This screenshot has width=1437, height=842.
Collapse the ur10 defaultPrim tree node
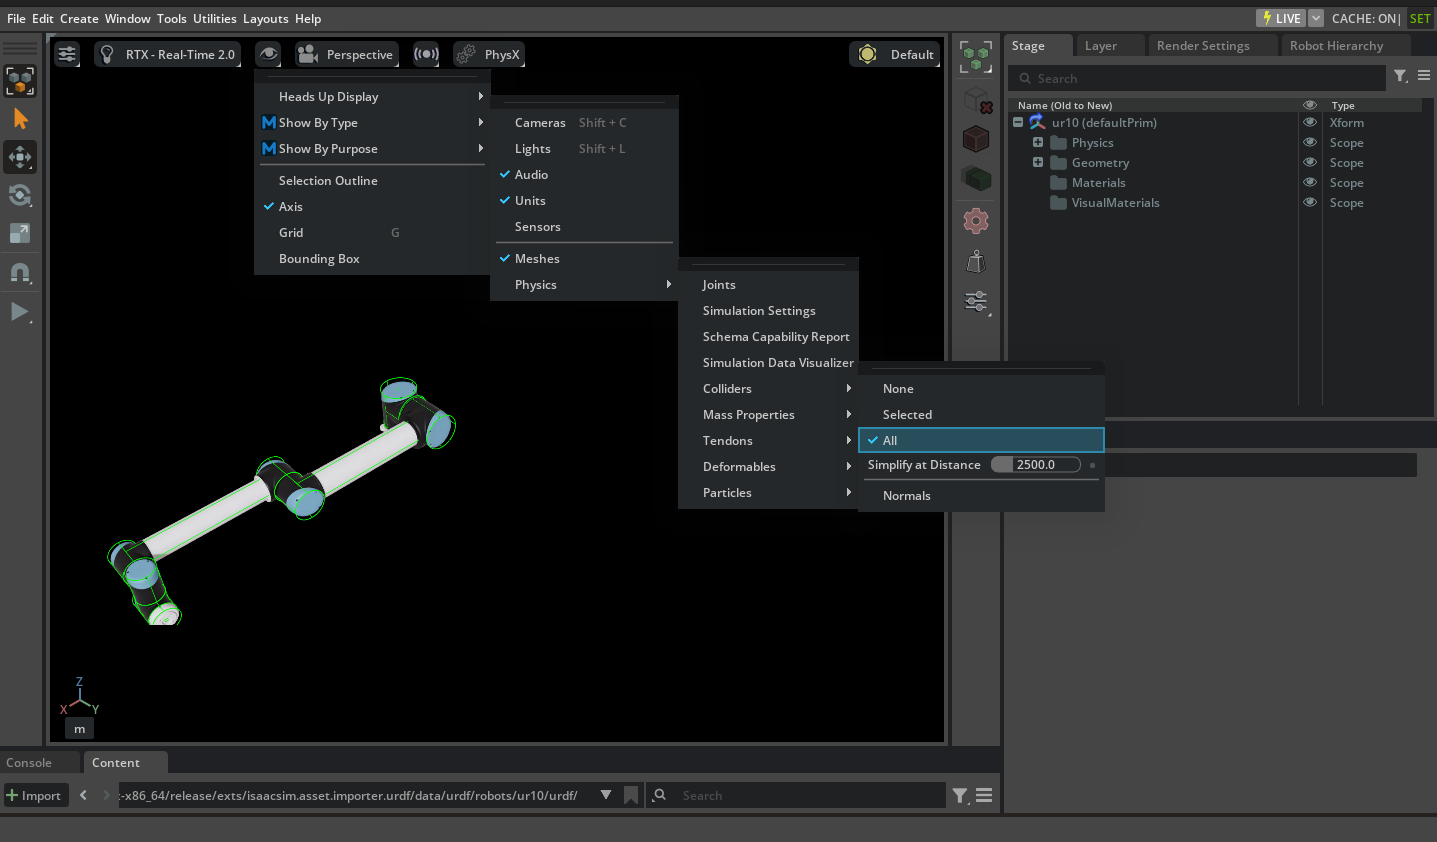point(1018,123)
